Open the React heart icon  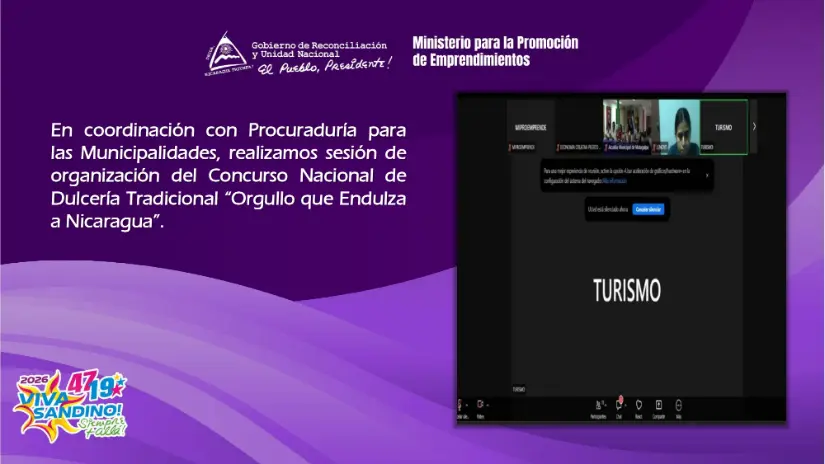(639, 405)
